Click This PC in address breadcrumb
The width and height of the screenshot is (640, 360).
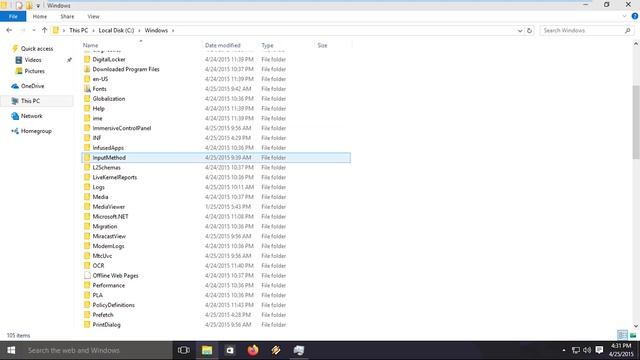[78, 31]
